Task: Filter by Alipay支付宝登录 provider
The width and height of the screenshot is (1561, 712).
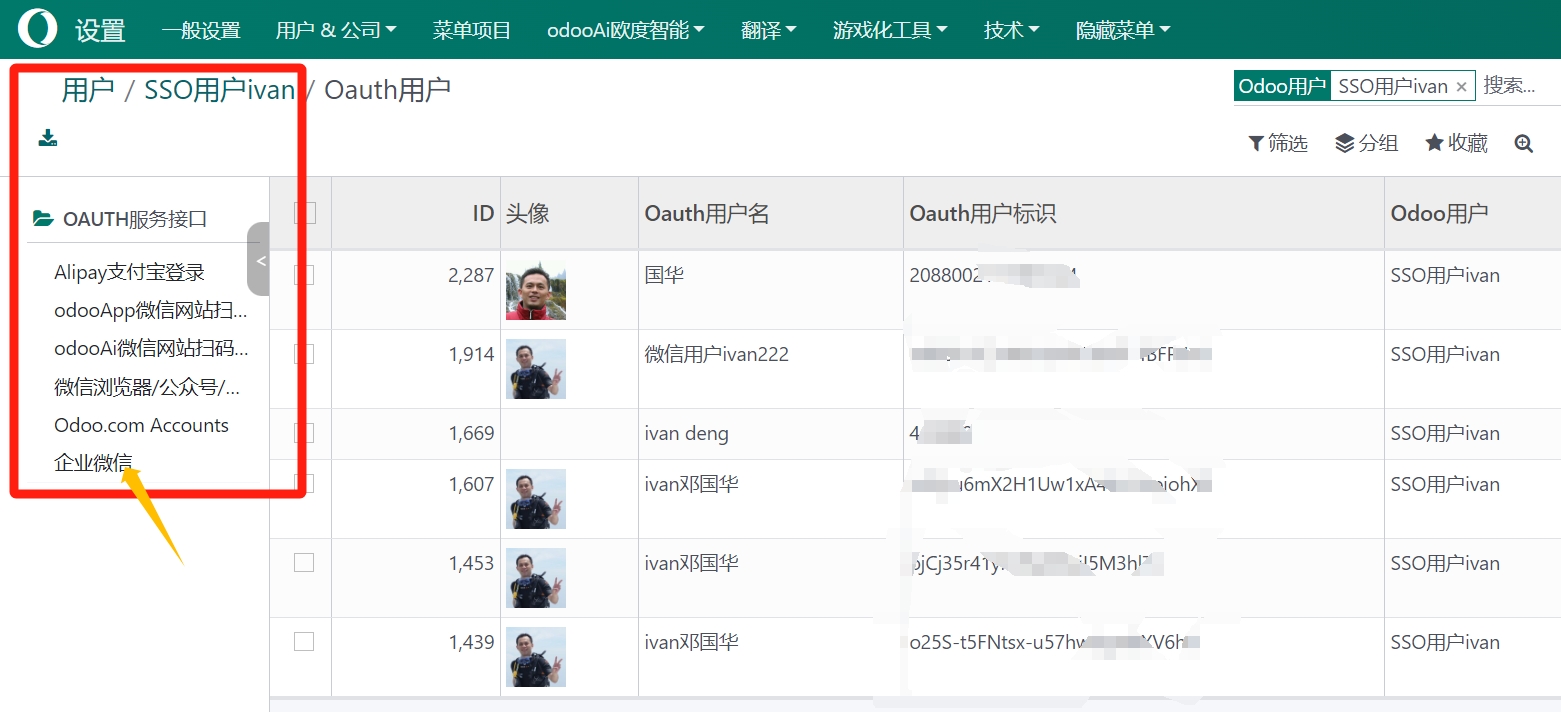Action: (x=129, y=272)
